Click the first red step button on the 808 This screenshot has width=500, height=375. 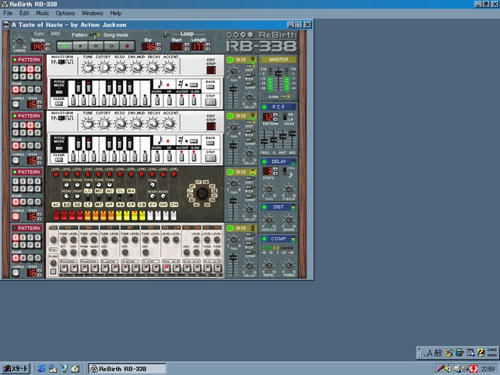pyautogui.click(x=56, y=215)
